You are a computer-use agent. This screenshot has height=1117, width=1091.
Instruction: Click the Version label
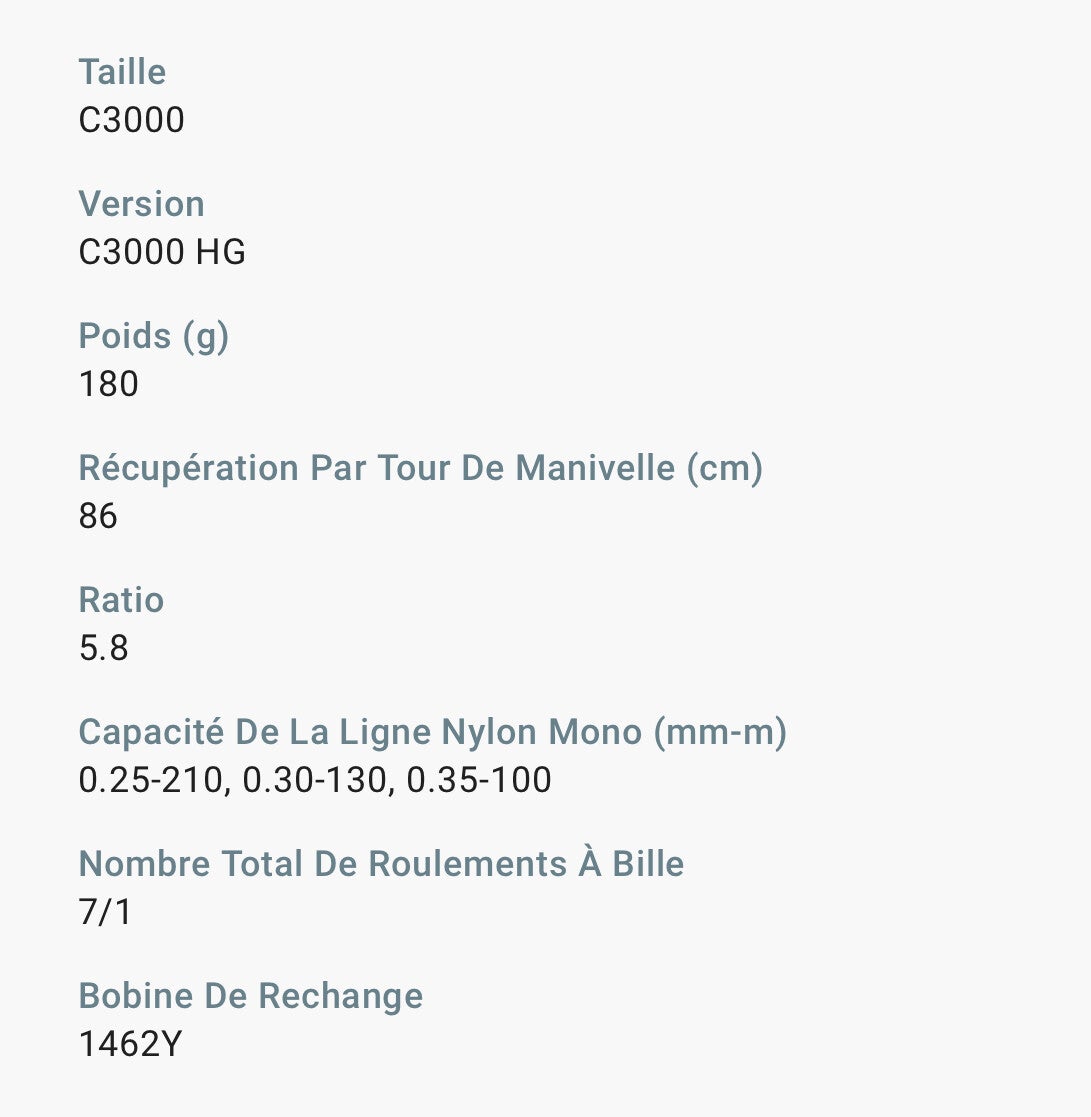click(x=141, y=204)
